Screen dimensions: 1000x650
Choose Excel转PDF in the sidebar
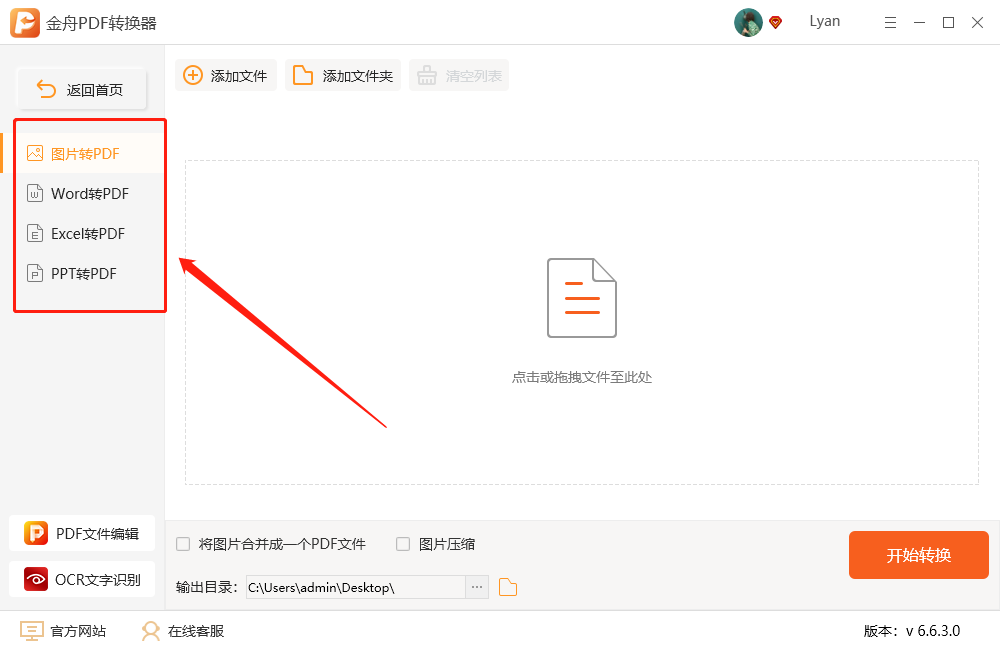(87, 233)
